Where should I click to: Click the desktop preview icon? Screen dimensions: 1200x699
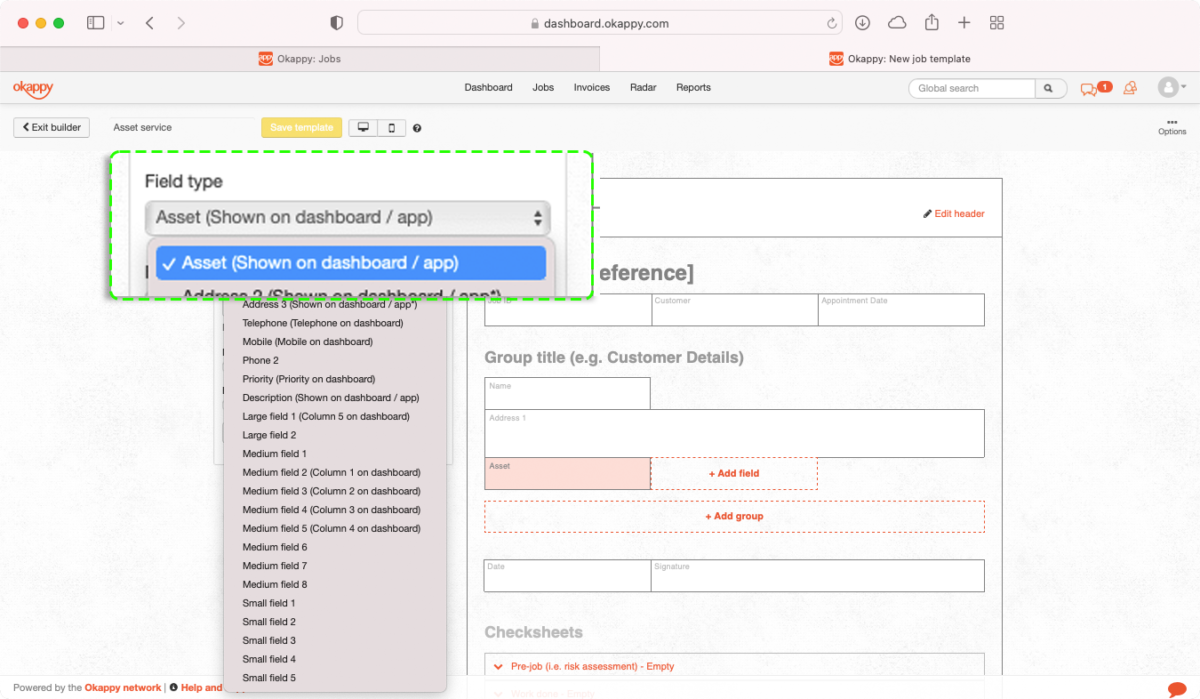coord(363,128)
